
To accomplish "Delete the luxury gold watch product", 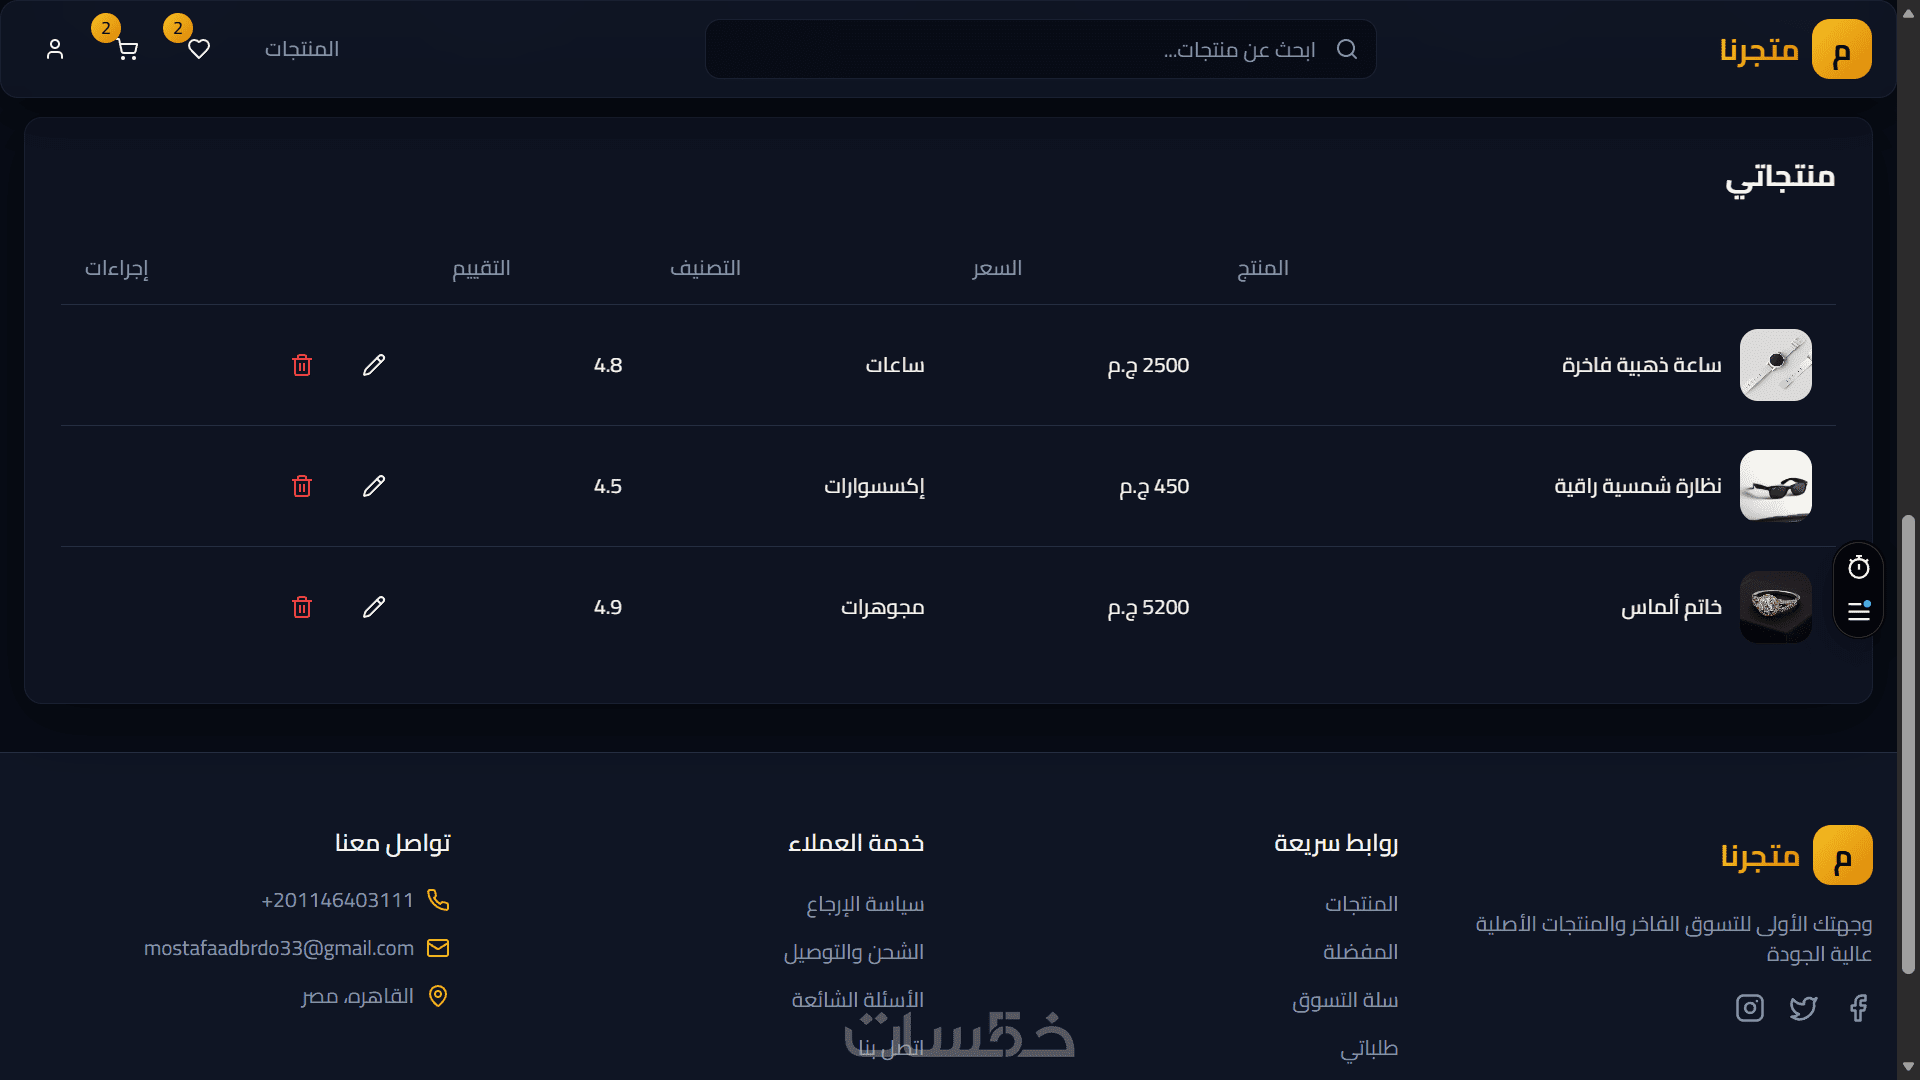I will [302, 365].
